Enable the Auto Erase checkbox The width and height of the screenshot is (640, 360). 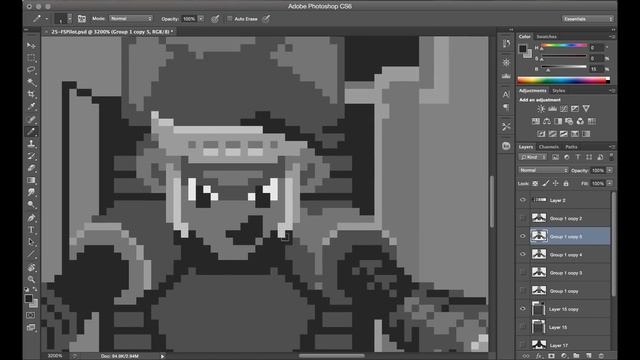point(229,19)
